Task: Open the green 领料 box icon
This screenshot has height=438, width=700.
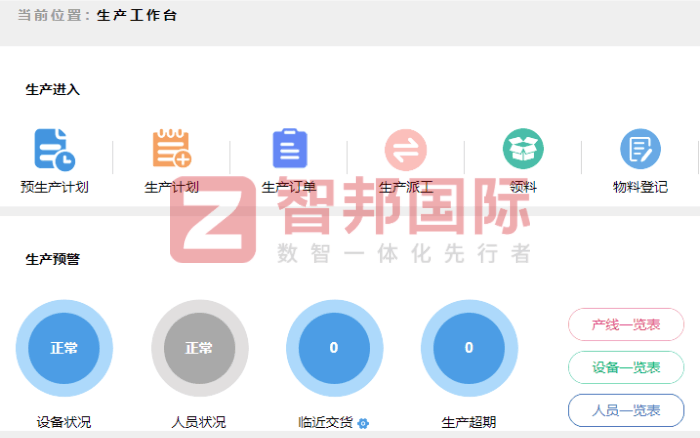Action: coord(523,149)
